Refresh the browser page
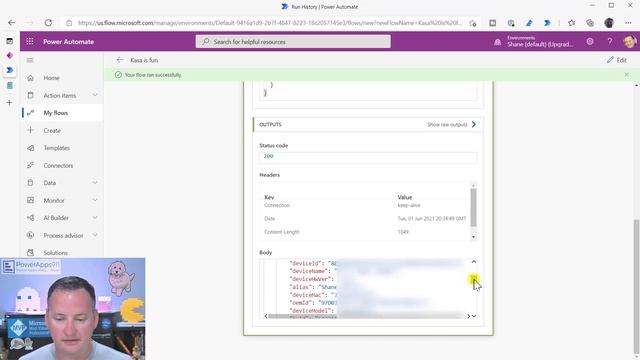This screenshot has width=640, height=360. [48, 23]
